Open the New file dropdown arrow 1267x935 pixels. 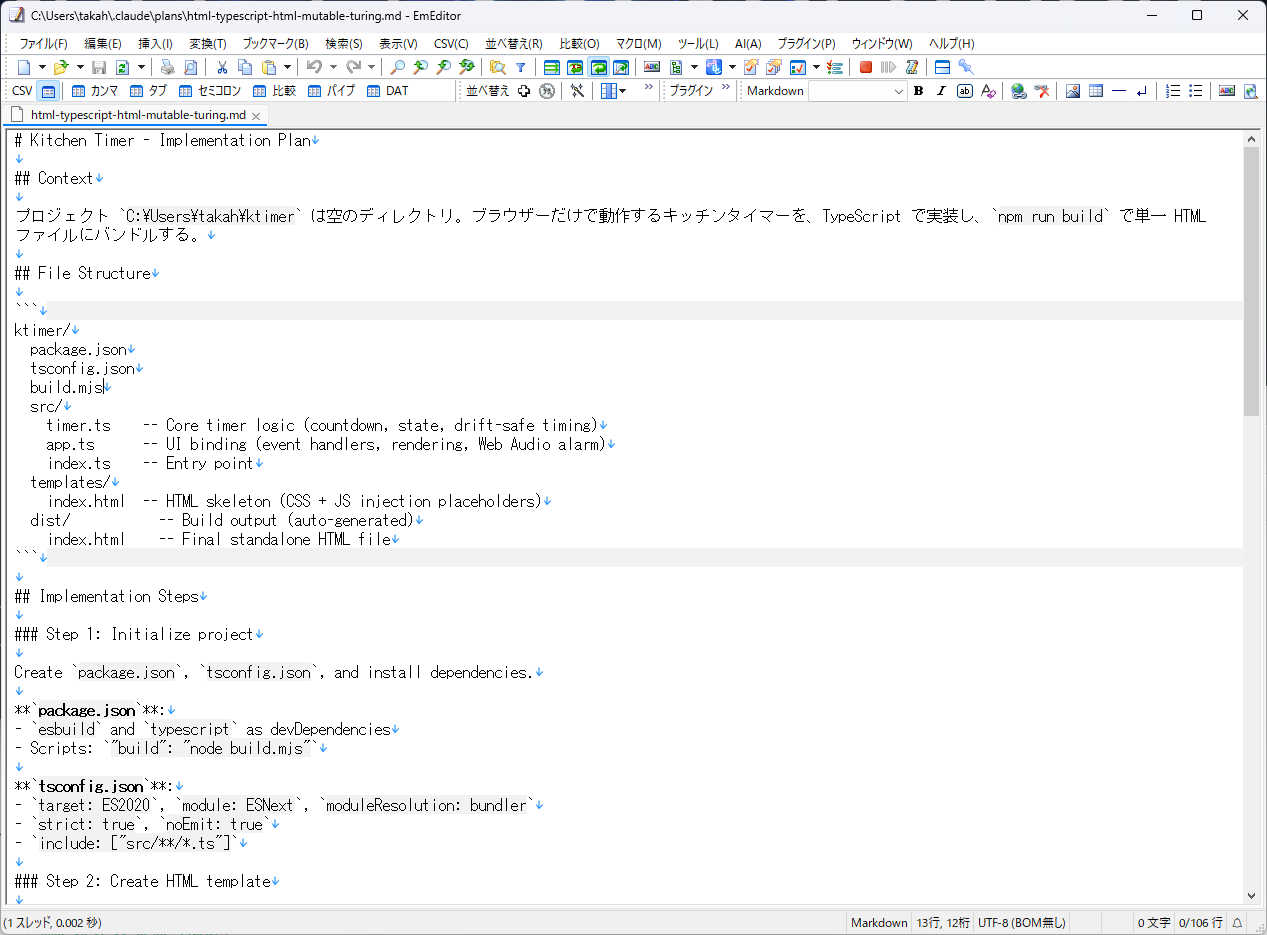[x=41, y=67]
